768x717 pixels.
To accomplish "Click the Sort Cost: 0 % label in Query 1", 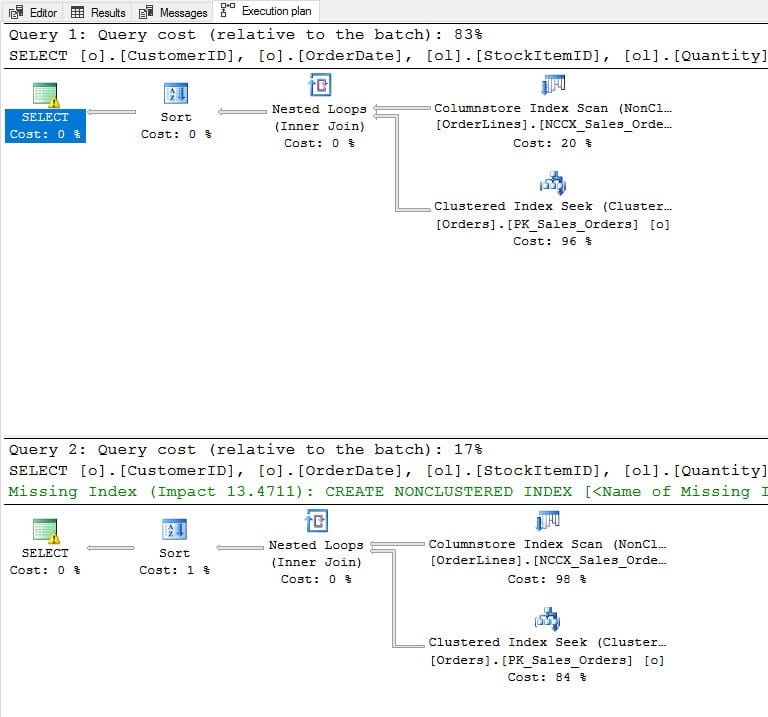I will point(176,126).
